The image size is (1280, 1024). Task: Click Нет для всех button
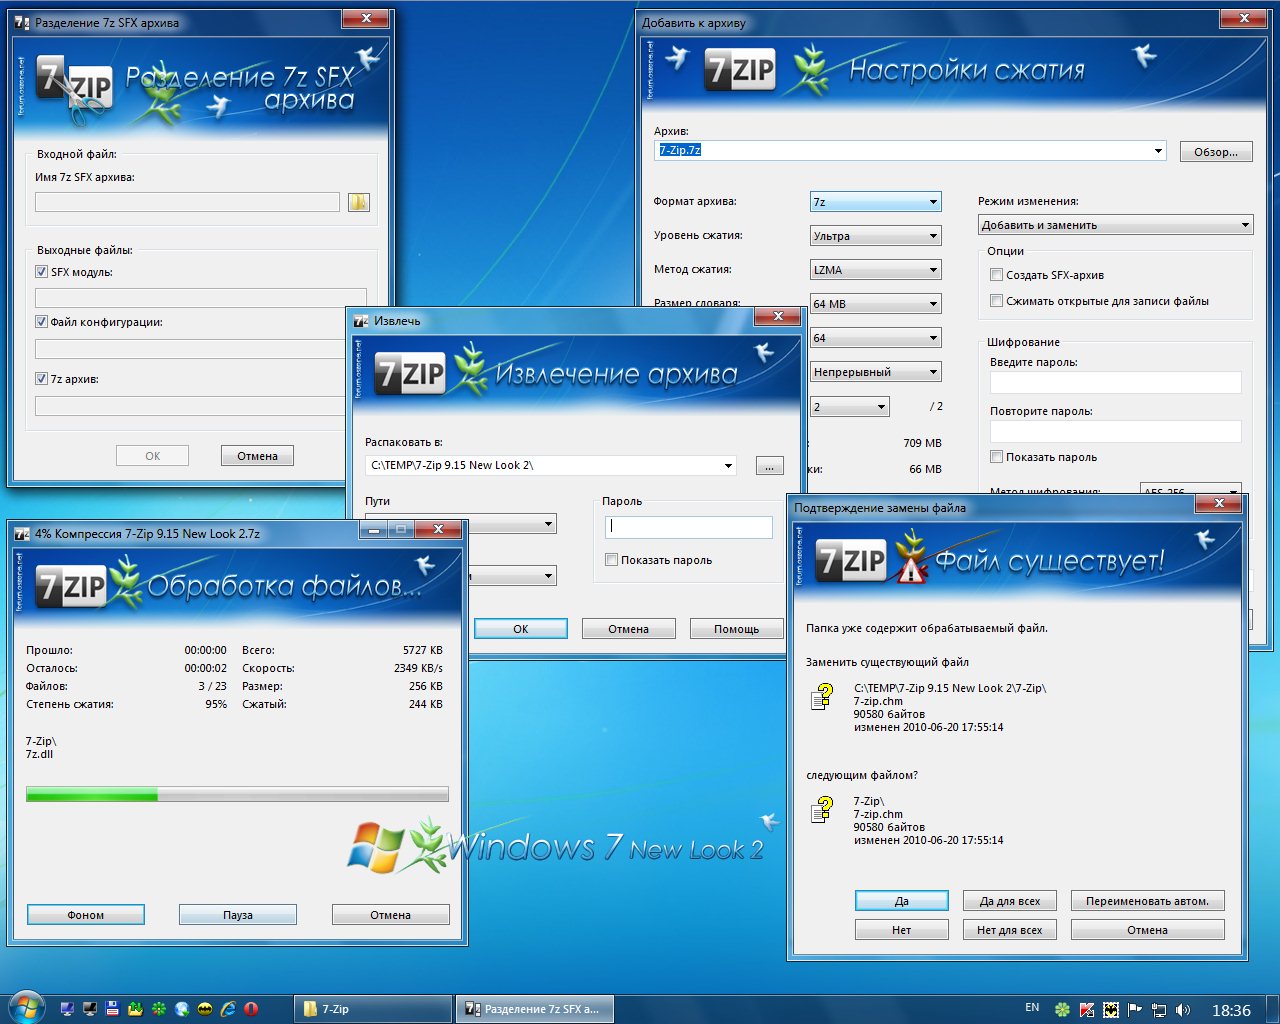coord(1010,930)
